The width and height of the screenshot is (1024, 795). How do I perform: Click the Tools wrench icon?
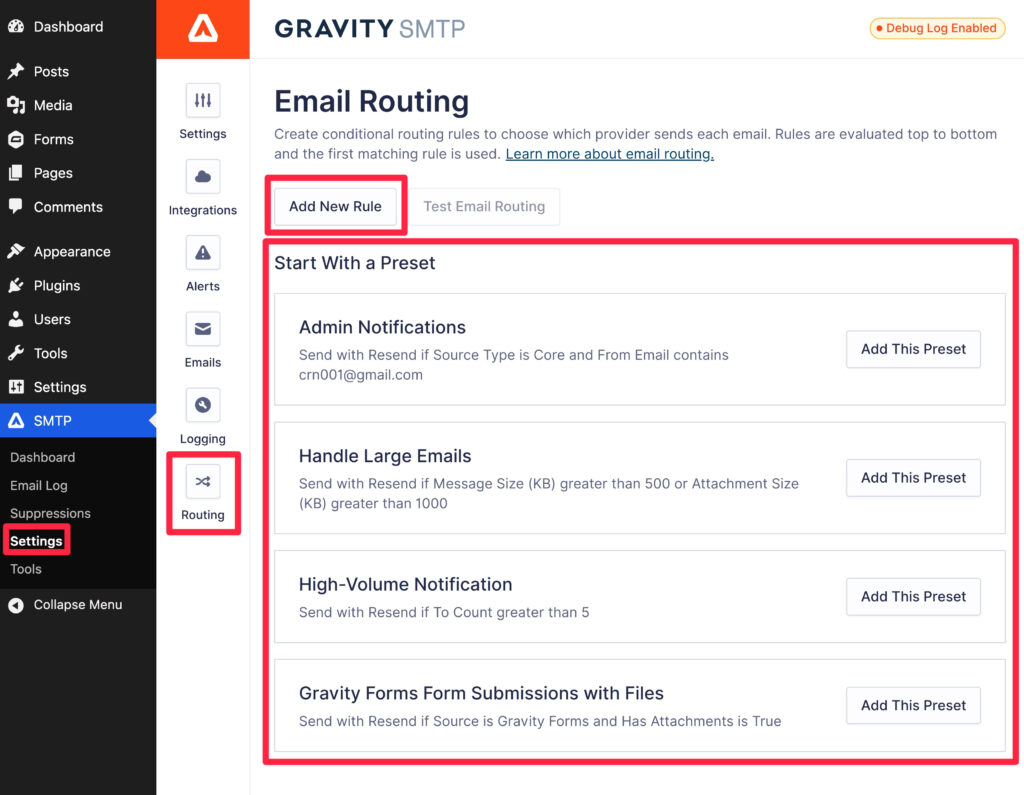16,353
